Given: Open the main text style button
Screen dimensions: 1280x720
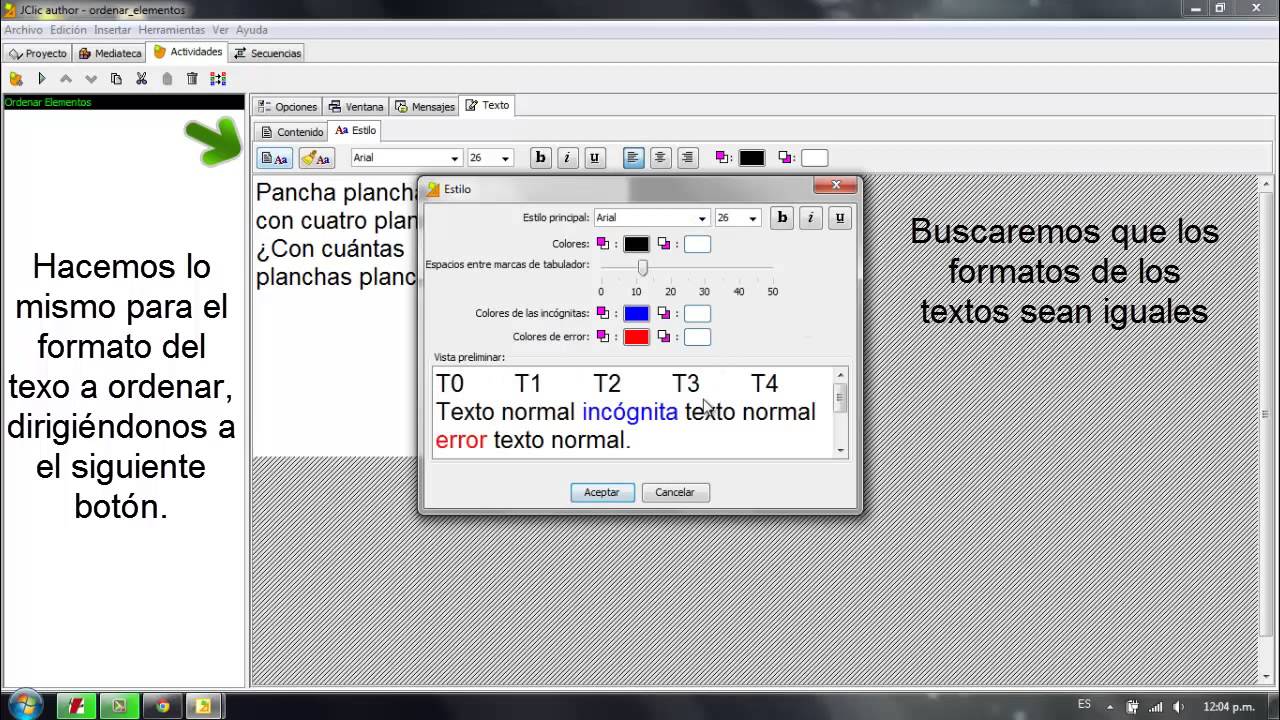Looking at the screenshot, I should pyautogui.click(x=275, y=158).
